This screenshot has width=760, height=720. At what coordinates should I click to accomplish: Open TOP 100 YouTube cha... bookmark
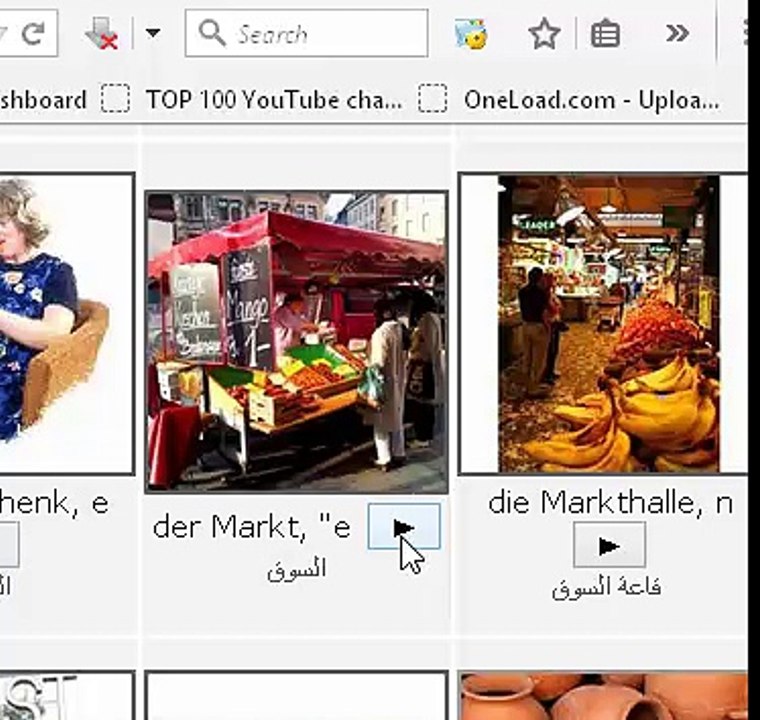[274, 100]
